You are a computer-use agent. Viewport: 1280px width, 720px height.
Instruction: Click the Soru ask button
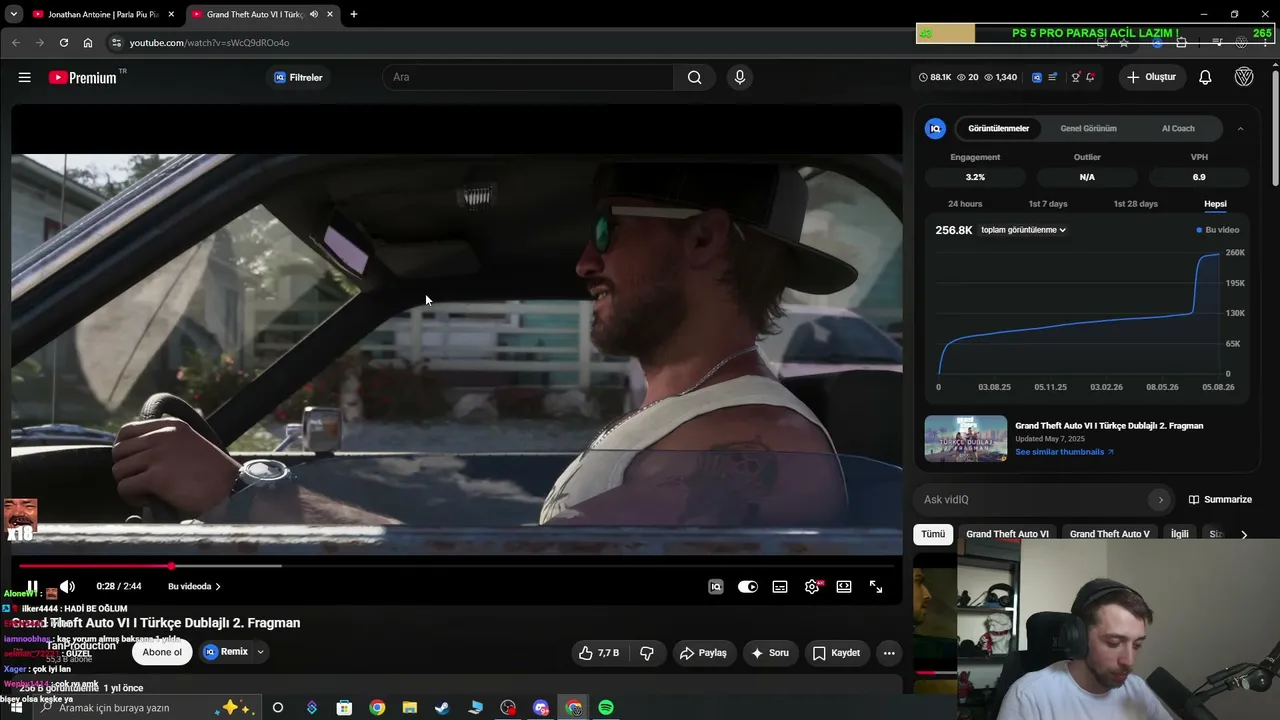pyautogui.click(x=770, y=653)
